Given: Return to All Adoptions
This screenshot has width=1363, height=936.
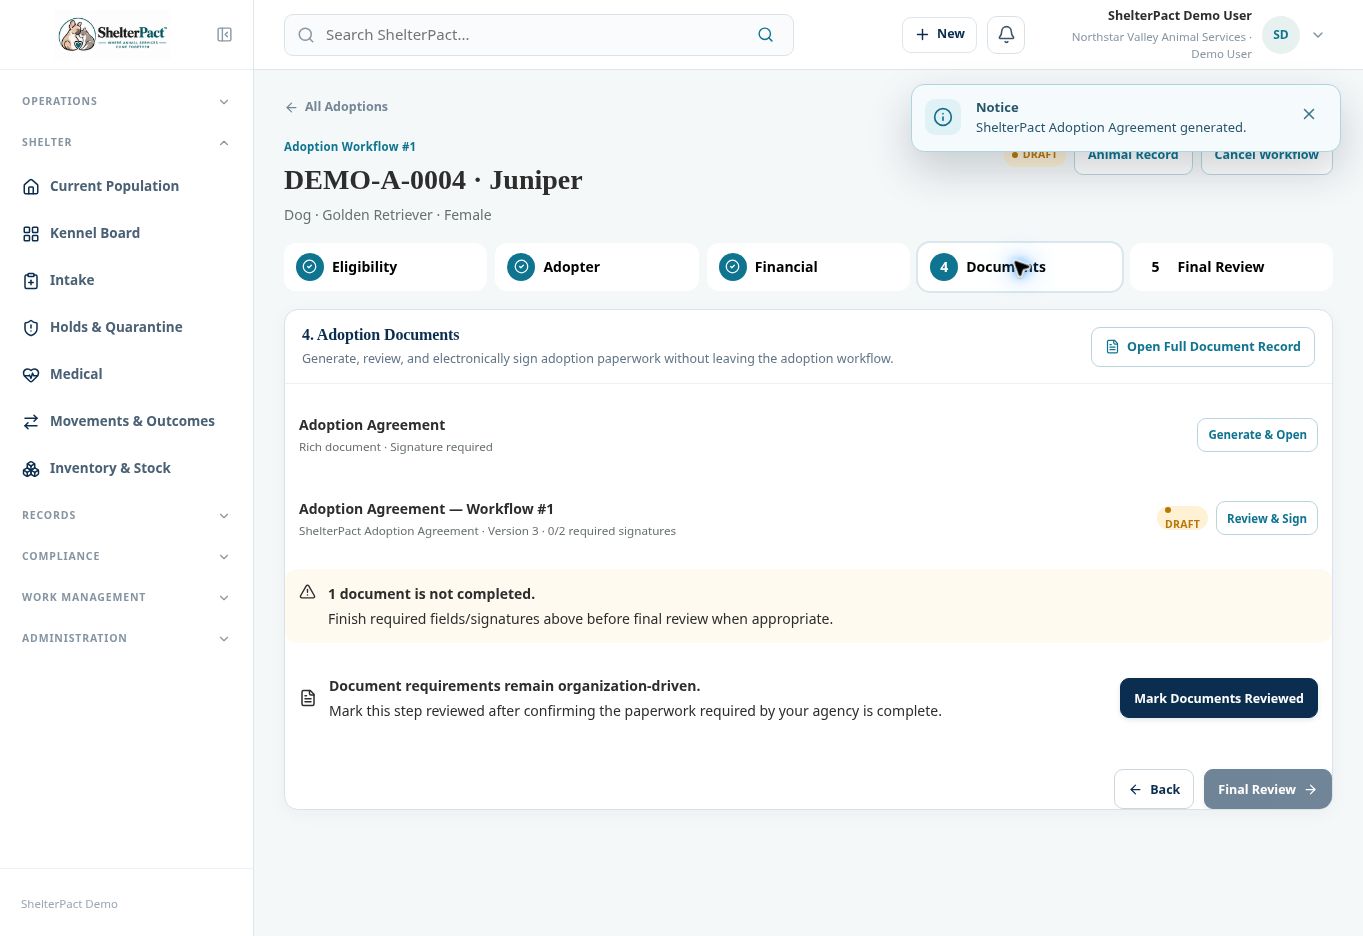Looking at the screenshot, I should [x=336, y=107].
